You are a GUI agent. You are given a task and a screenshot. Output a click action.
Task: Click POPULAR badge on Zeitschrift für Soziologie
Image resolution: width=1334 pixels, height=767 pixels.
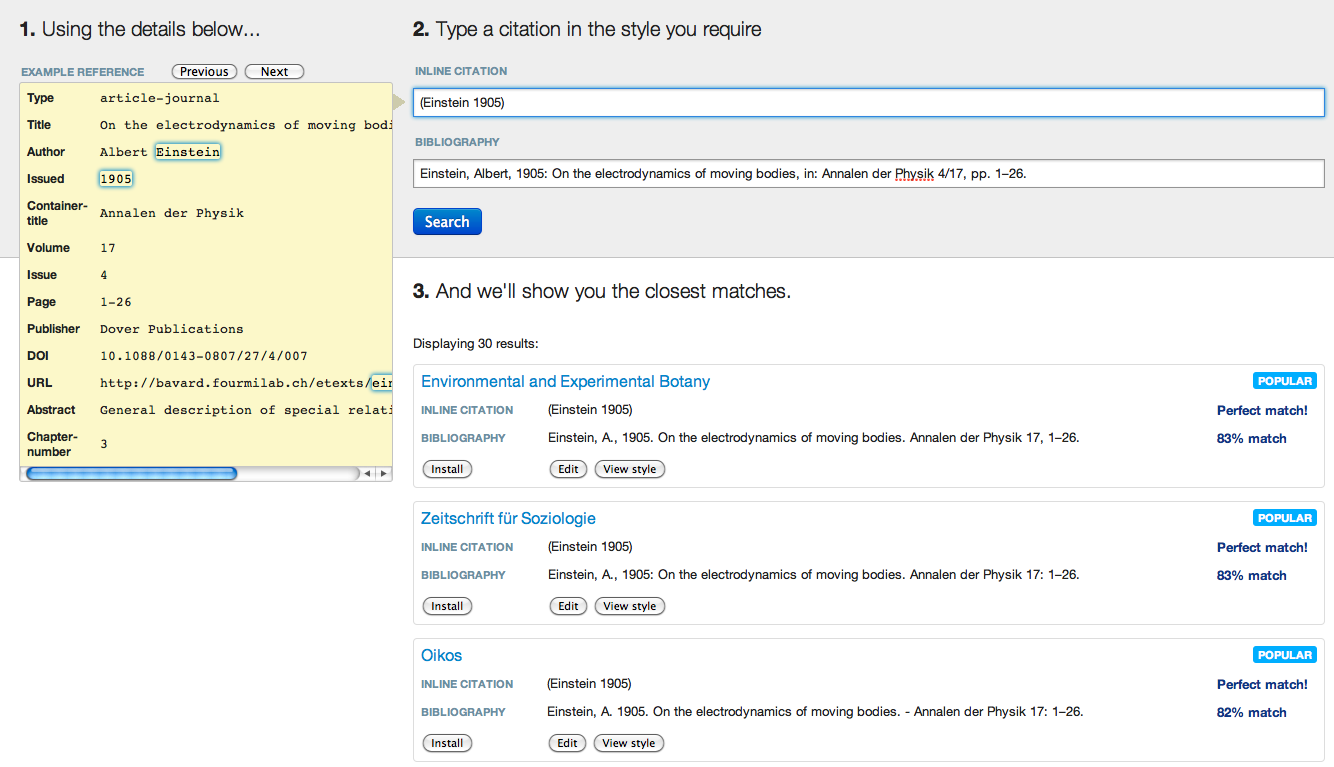(1285, 518)
